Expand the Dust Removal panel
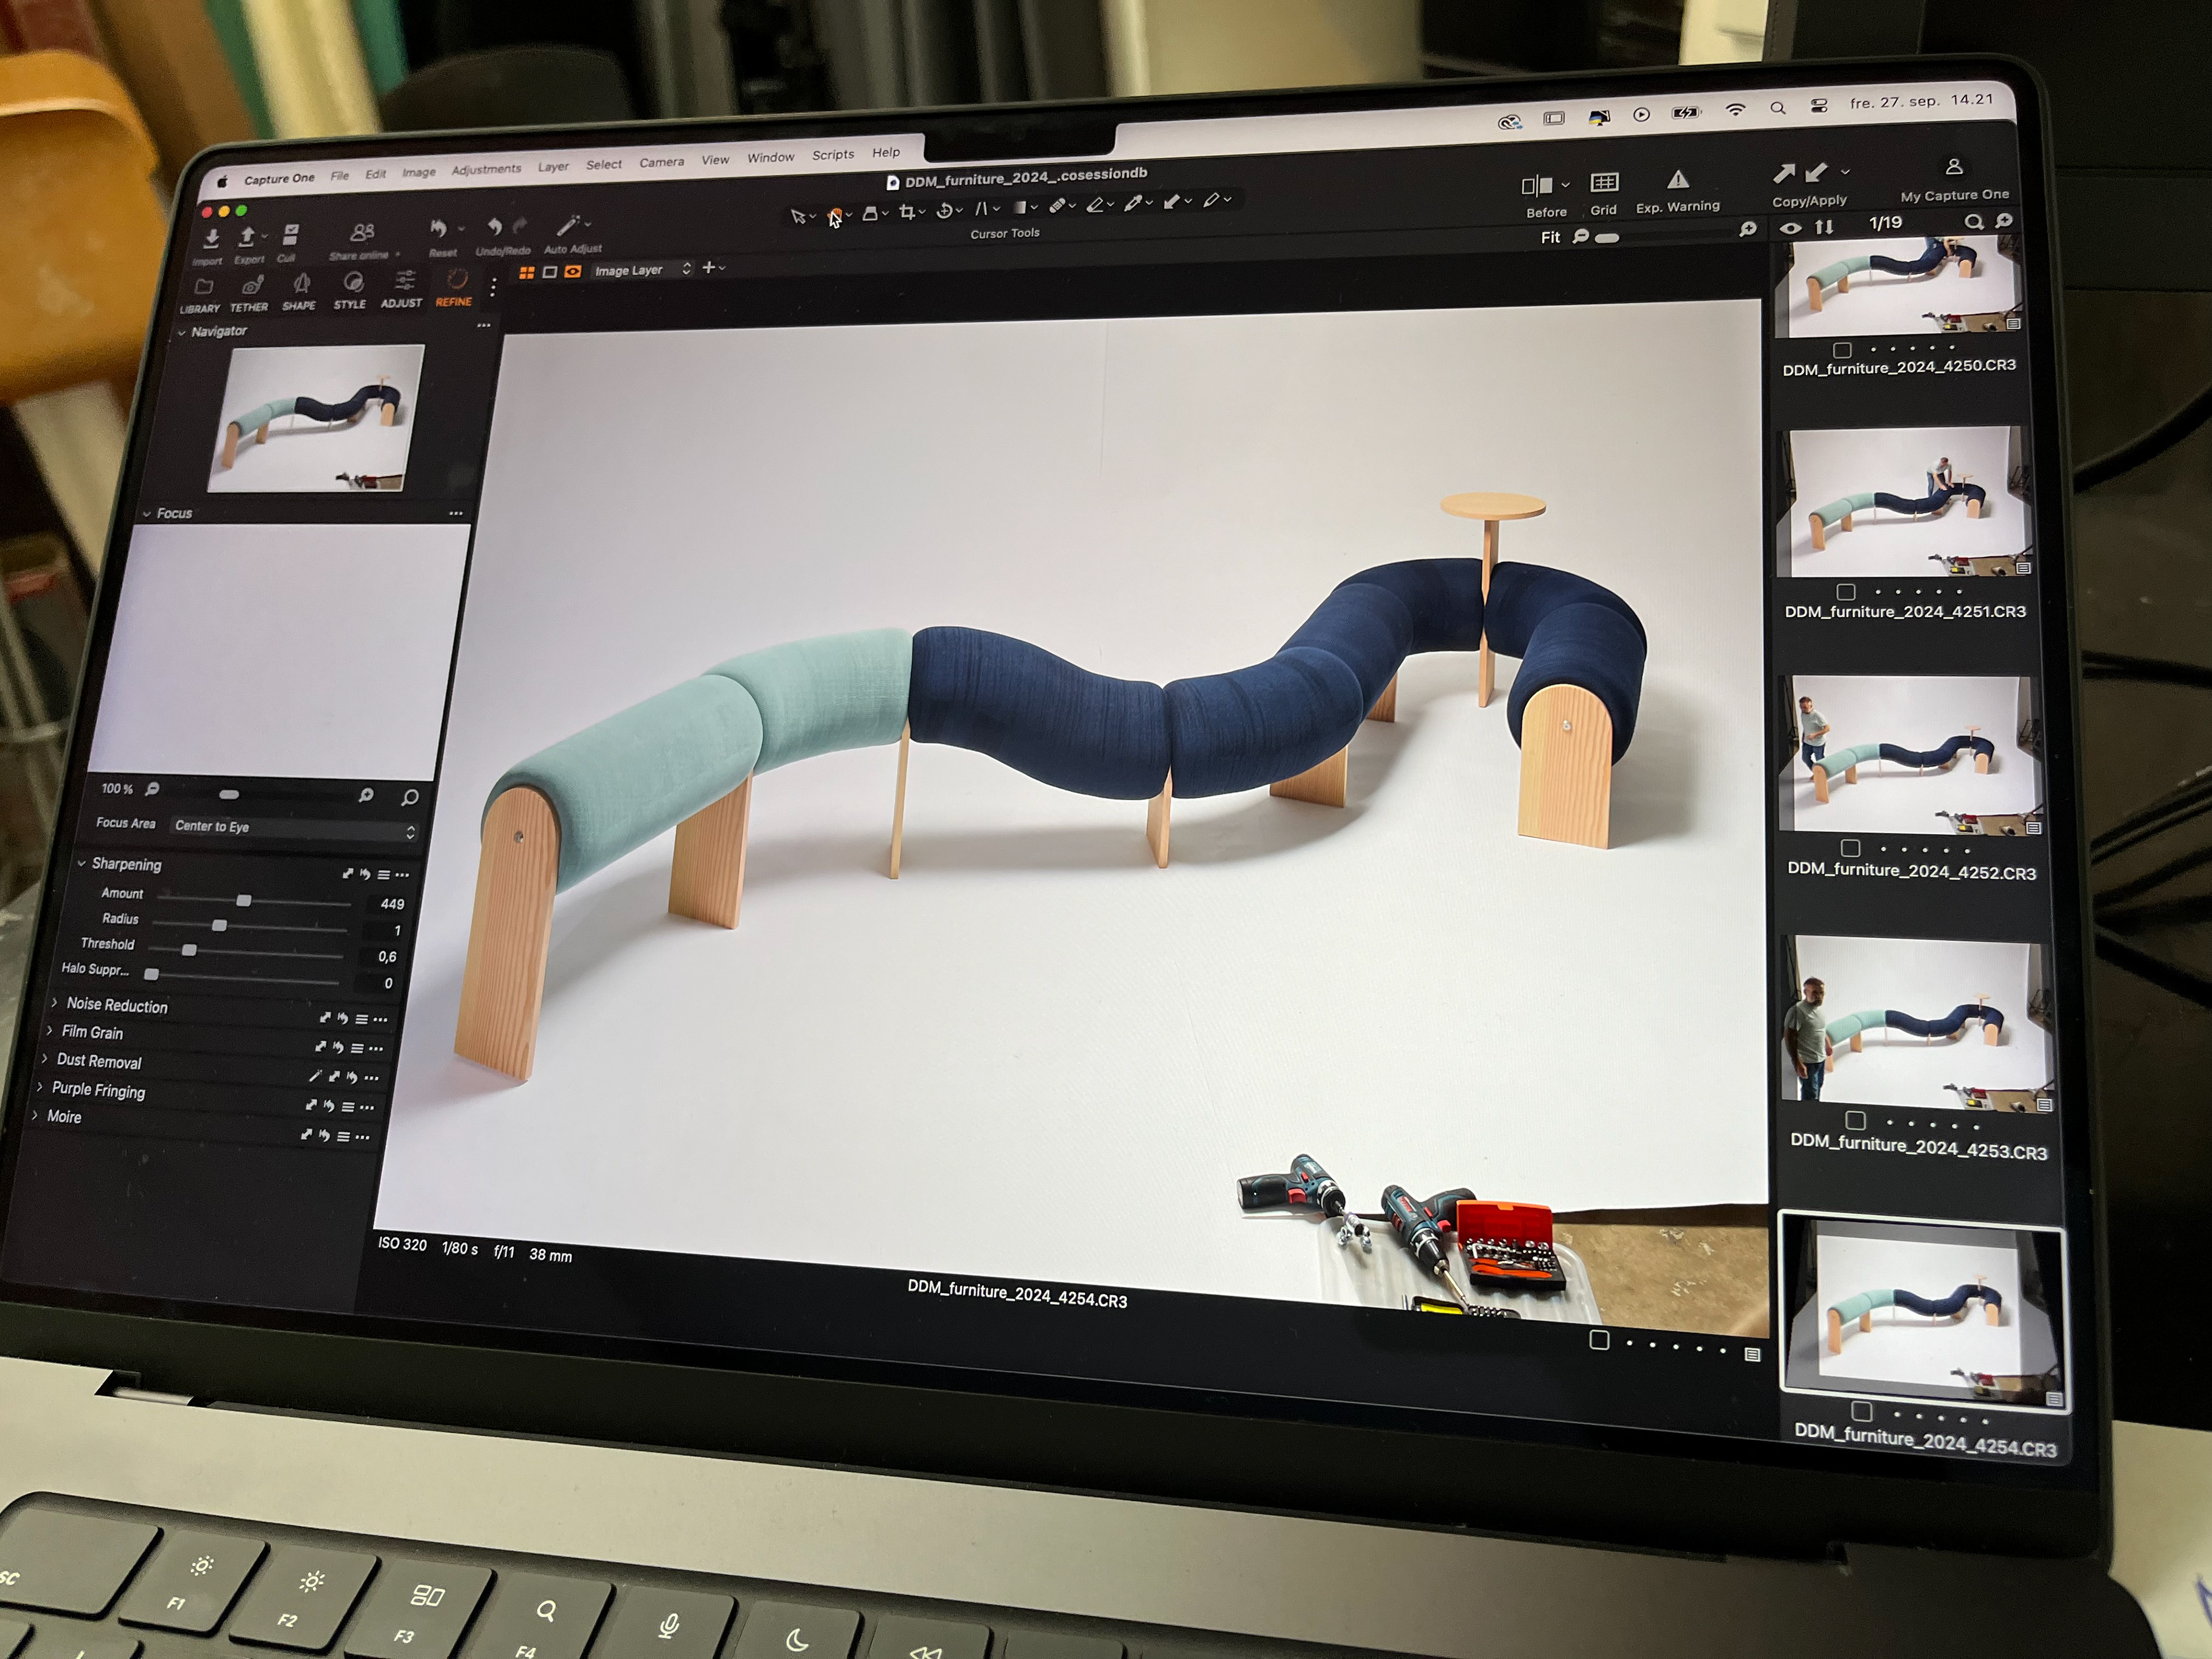This screenshot has height=1659, width=2212. tap(45, 1058)
